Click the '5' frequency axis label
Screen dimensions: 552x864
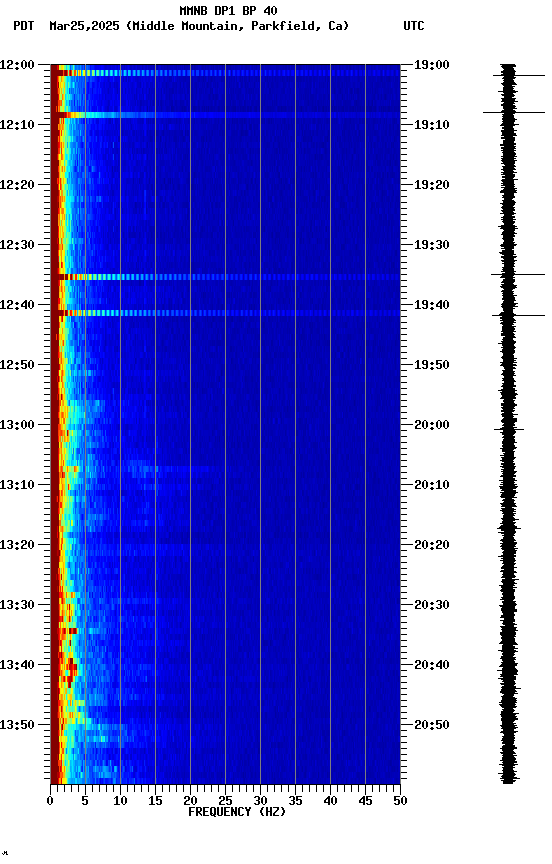point(85,801)
